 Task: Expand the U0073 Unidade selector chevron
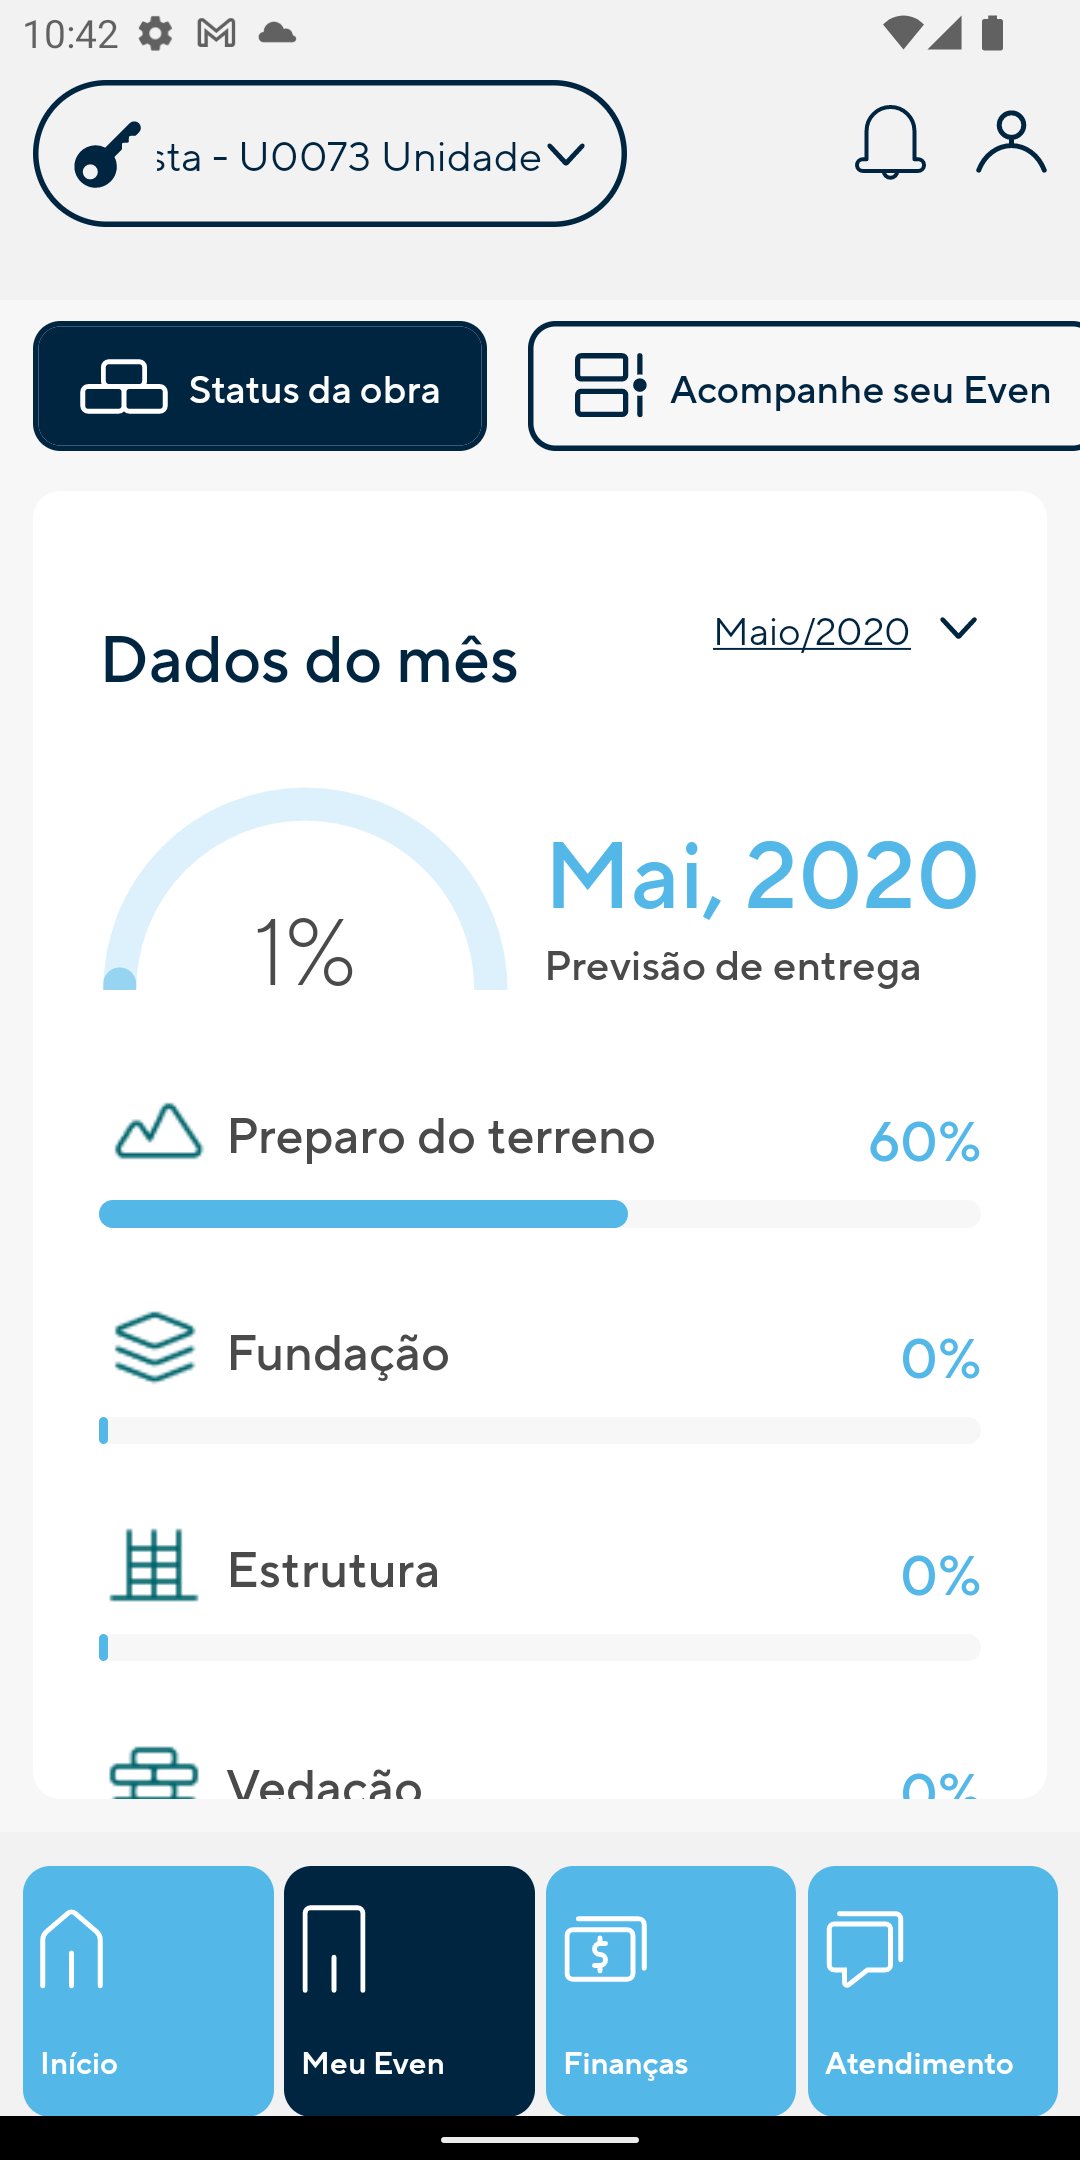tap(566, 155)
